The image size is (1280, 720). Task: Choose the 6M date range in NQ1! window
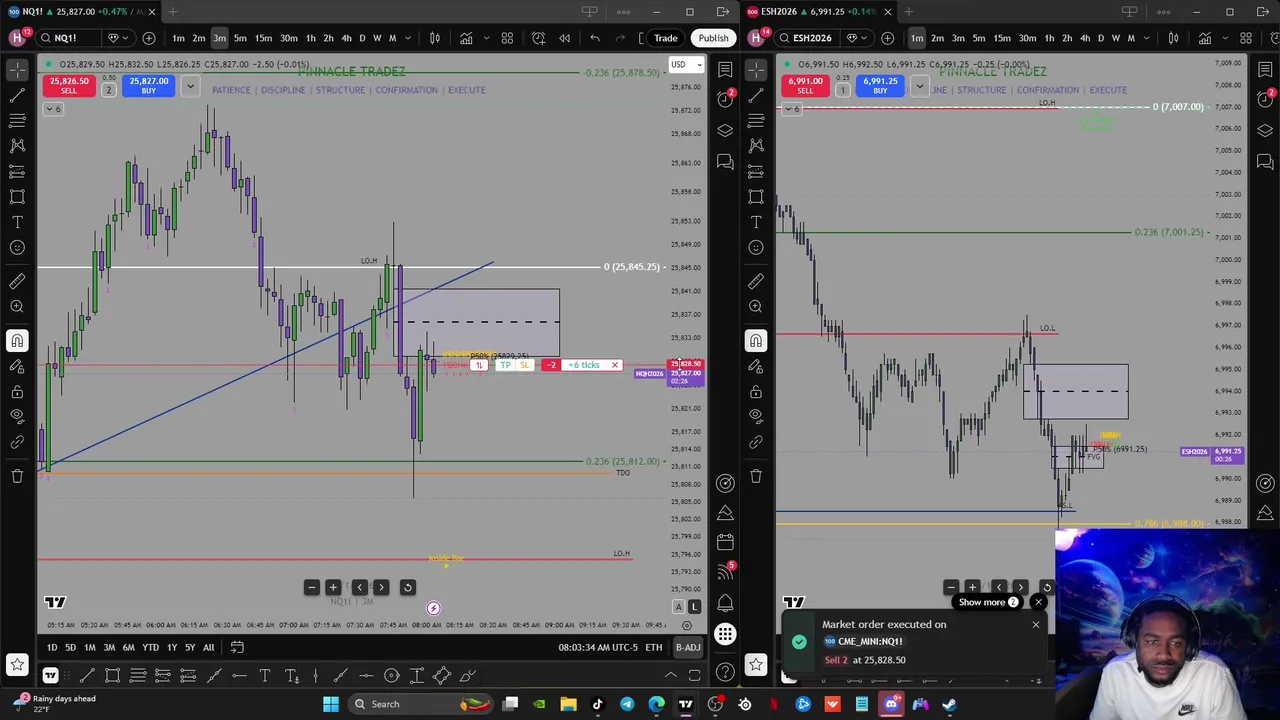[x=128, y=648]
